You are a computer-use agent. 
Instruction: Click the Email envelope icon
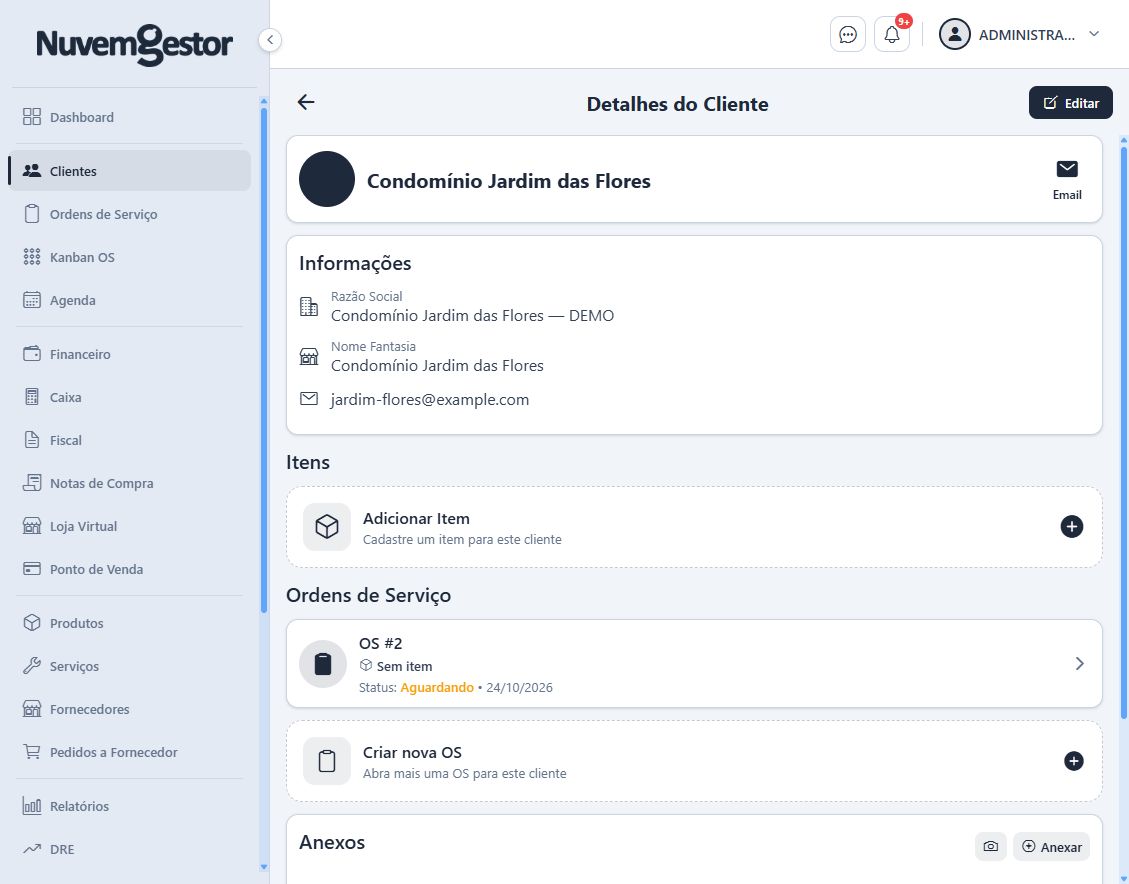point(1066,169)
